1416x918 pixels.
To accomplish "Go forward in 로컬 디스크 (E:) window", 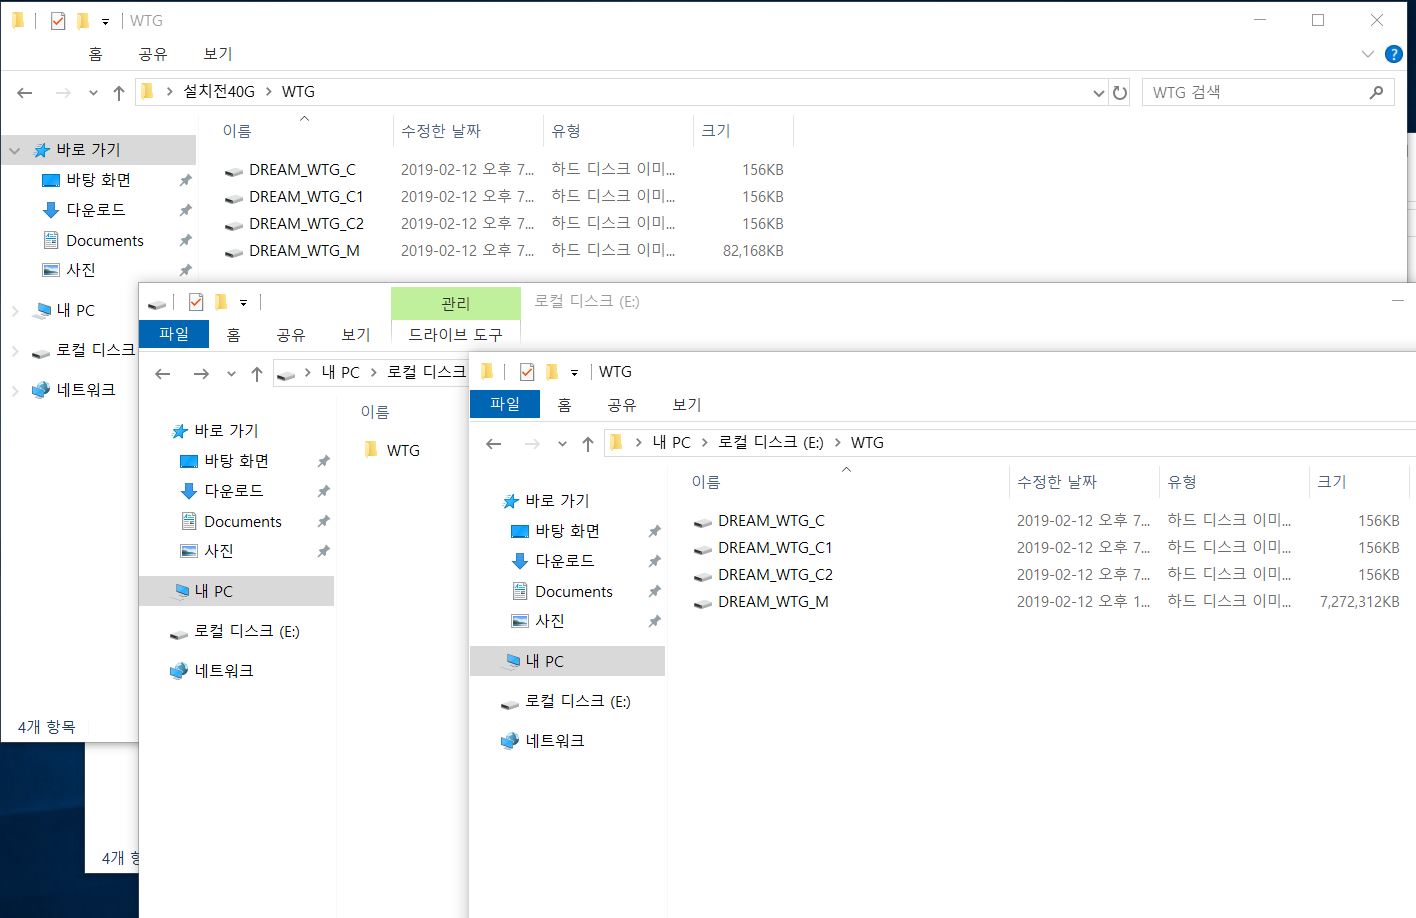I will pos(201,374).
